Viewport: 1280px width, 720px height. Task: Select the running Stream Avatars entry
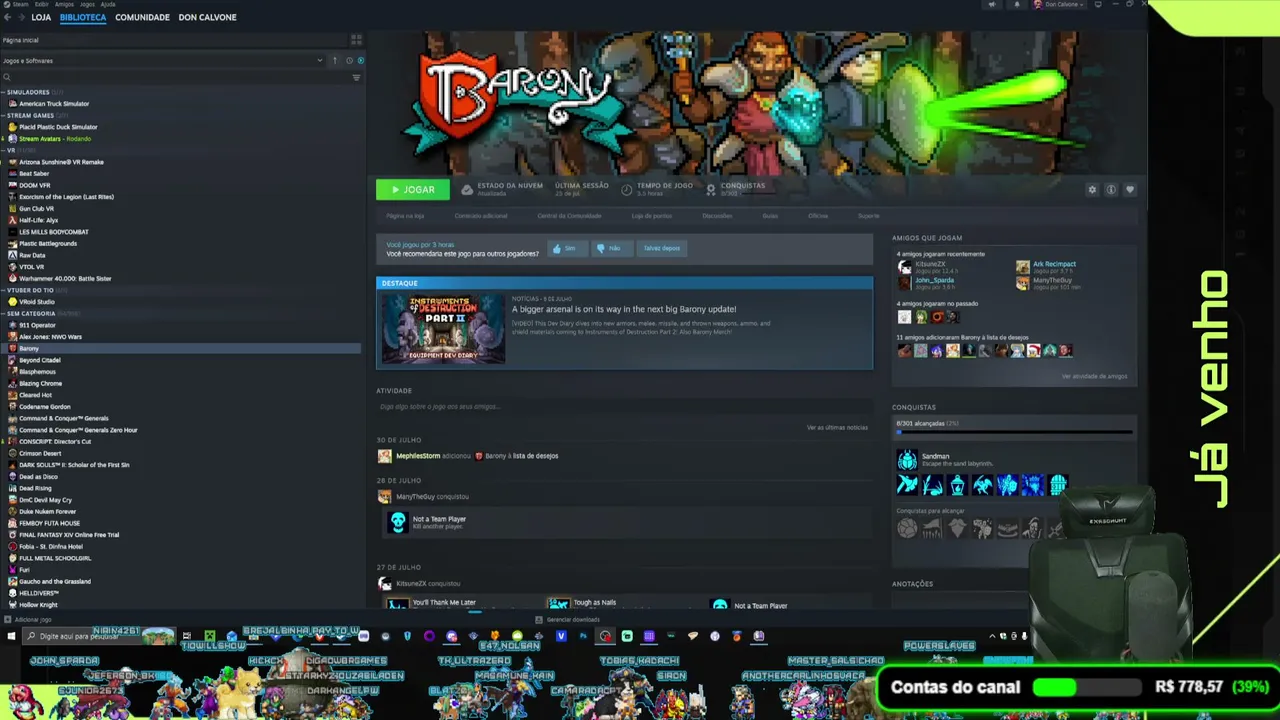point(54,139)
